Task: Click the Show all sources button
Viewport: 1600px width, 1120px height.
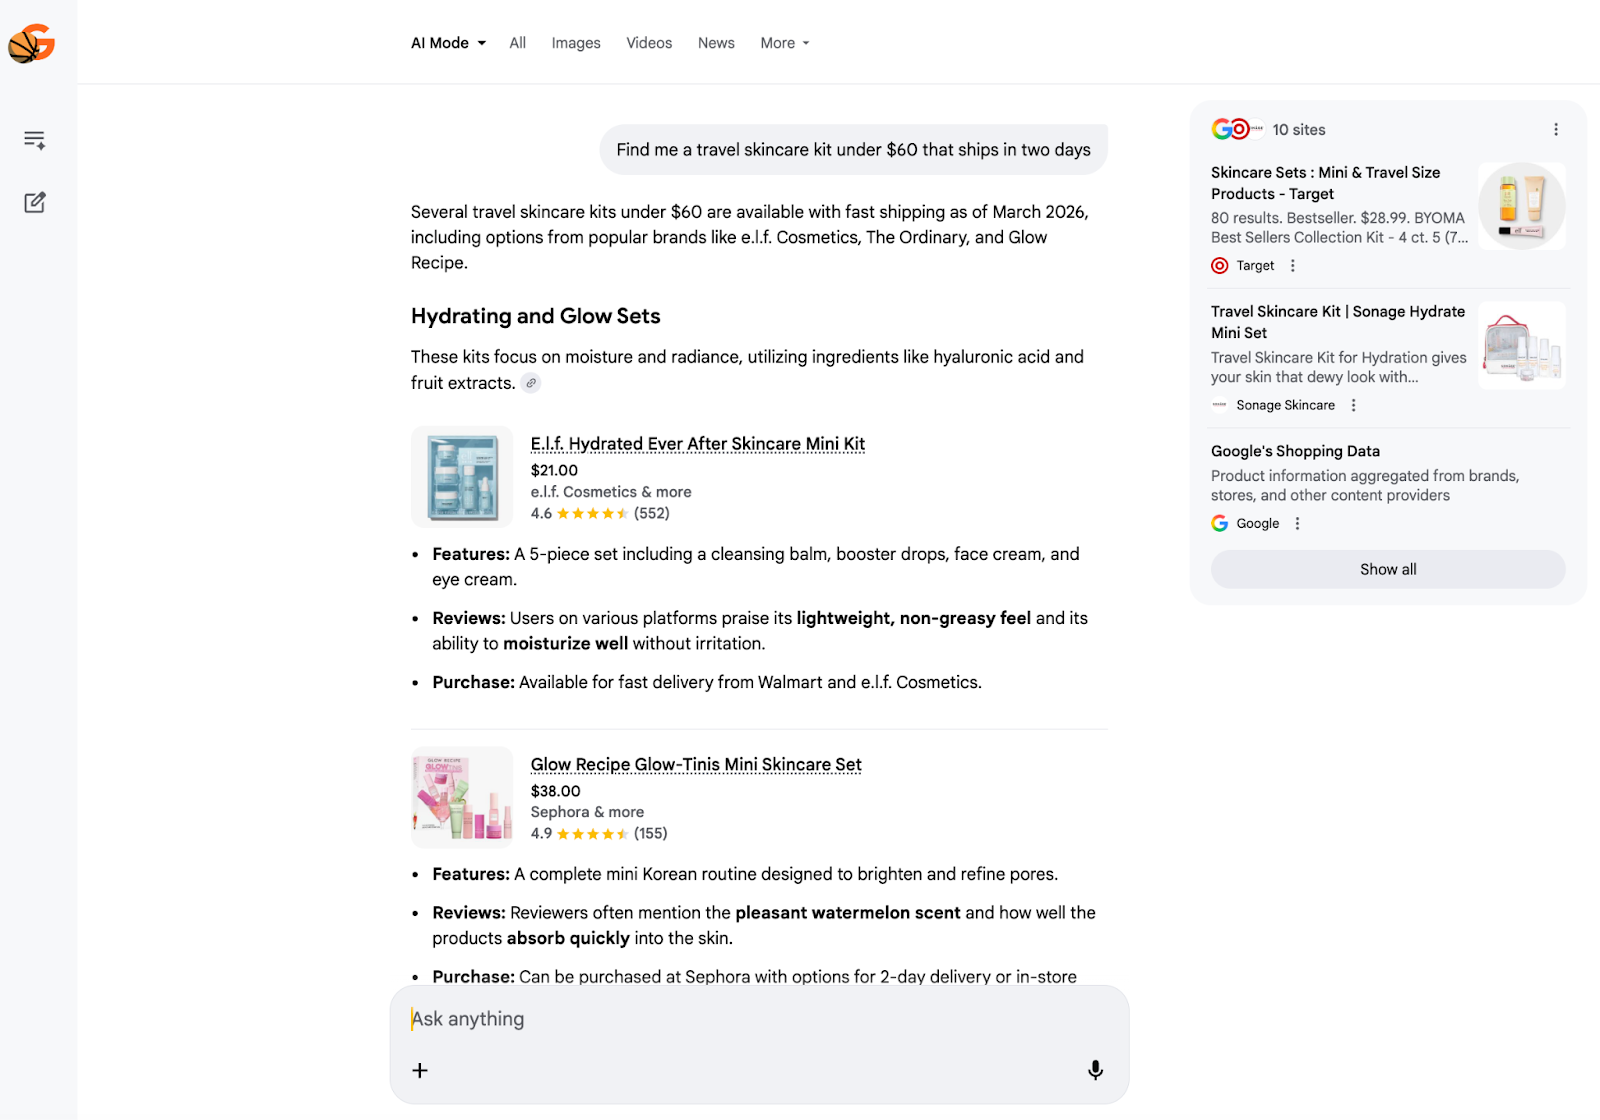Action: pyautogui.click(x=1387, y=569)
